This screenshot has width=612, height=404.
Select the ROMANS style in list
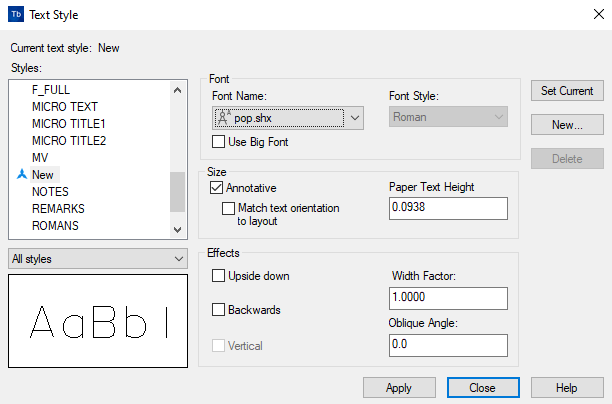point(58,226)
